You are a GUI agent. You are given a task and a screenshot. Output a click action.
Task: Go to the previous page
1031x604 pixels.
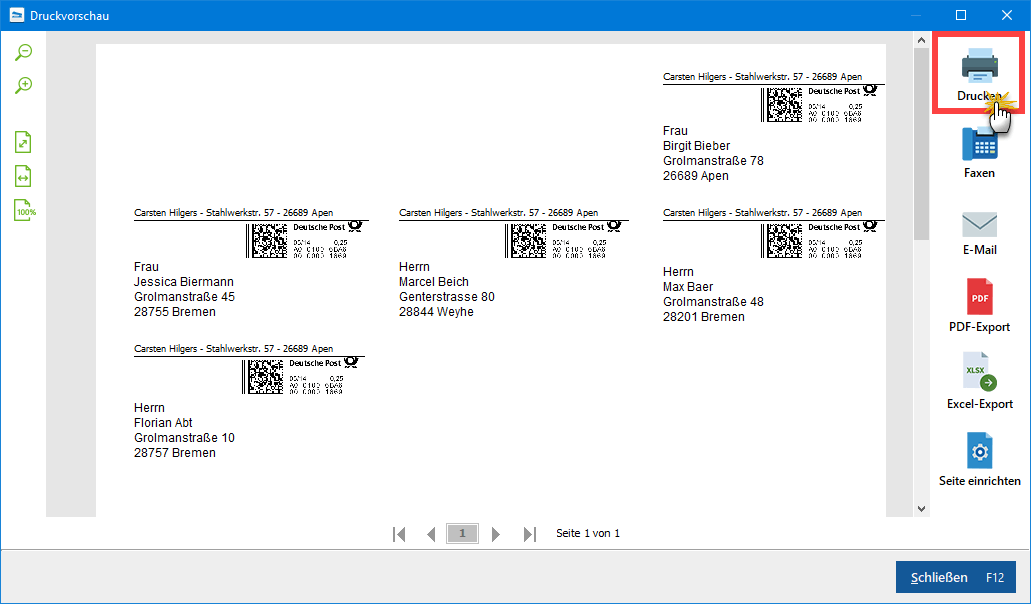[x=431, y=534]
